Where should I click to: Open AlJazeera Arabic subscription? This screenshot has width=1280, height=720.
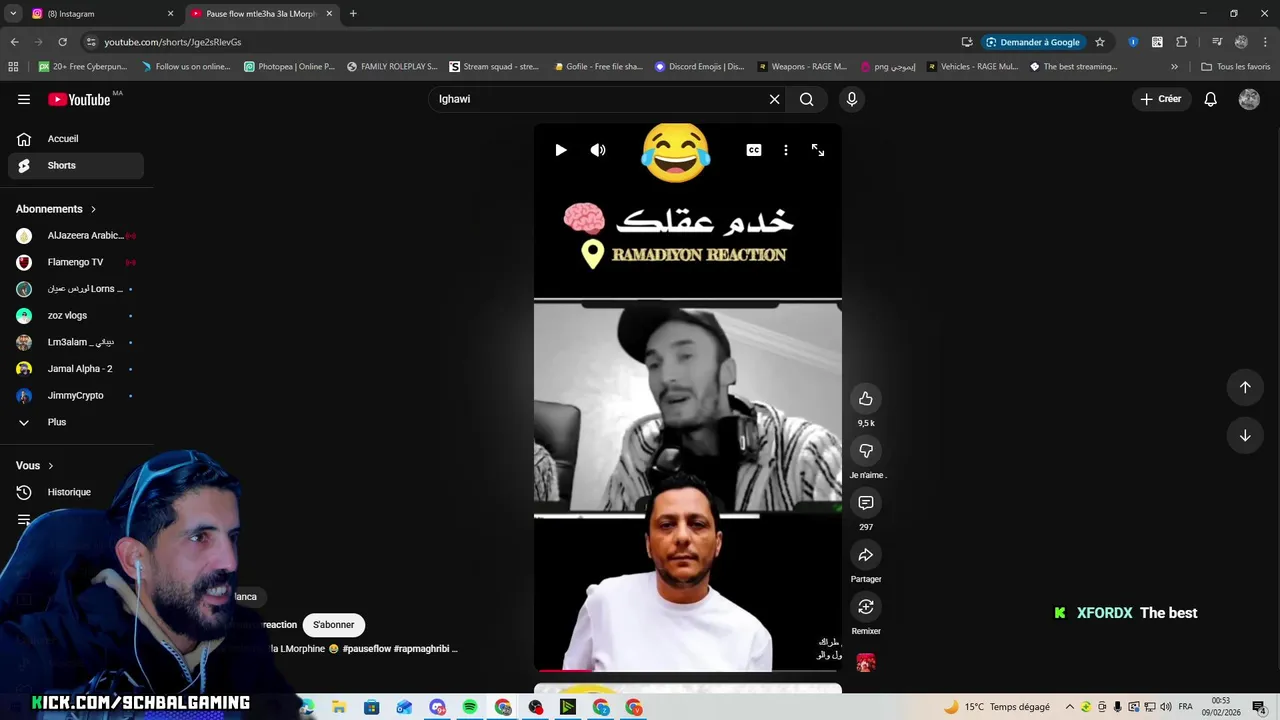click(x=76, y=236)
